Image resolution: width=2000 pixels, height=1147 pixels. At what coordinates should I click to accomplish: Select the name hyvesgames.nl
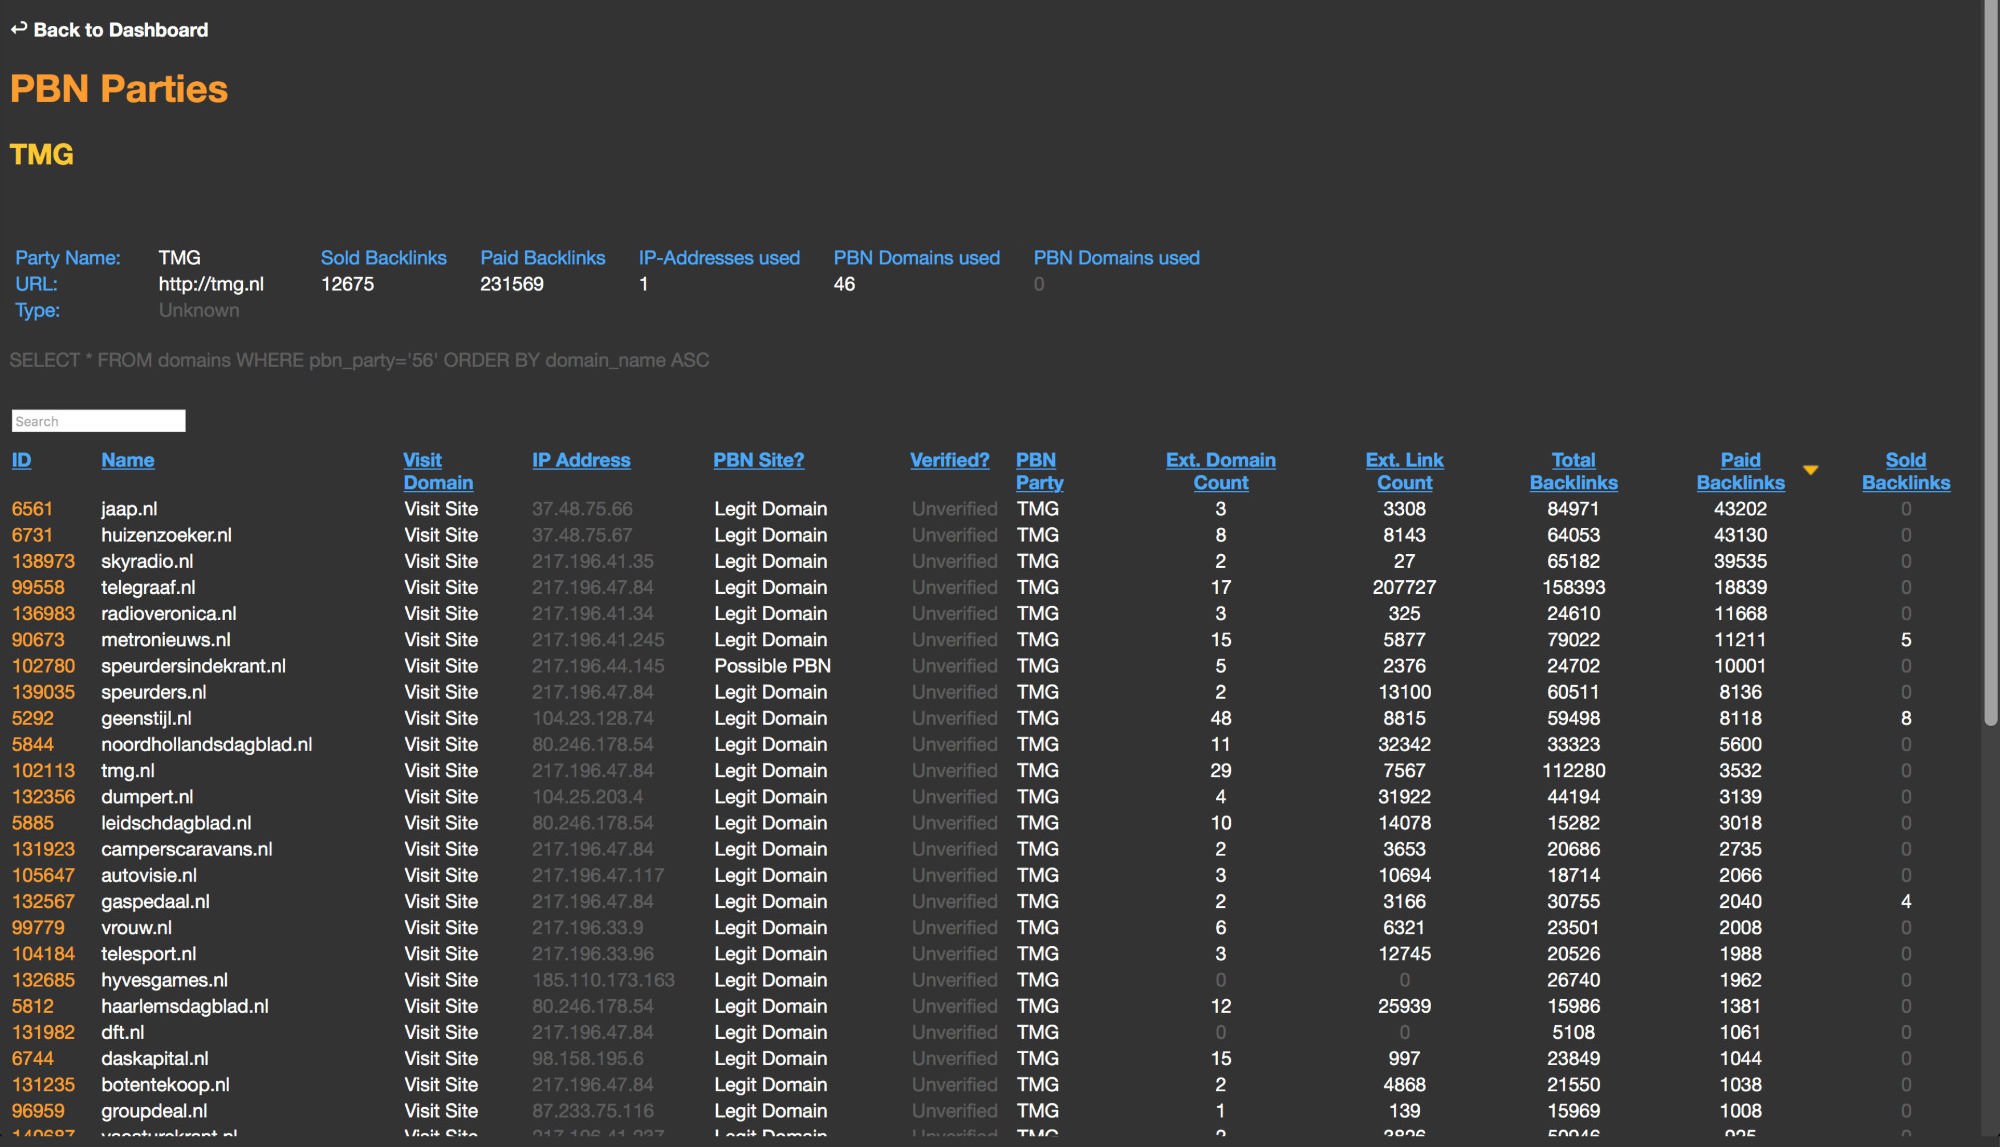point(164,980)
